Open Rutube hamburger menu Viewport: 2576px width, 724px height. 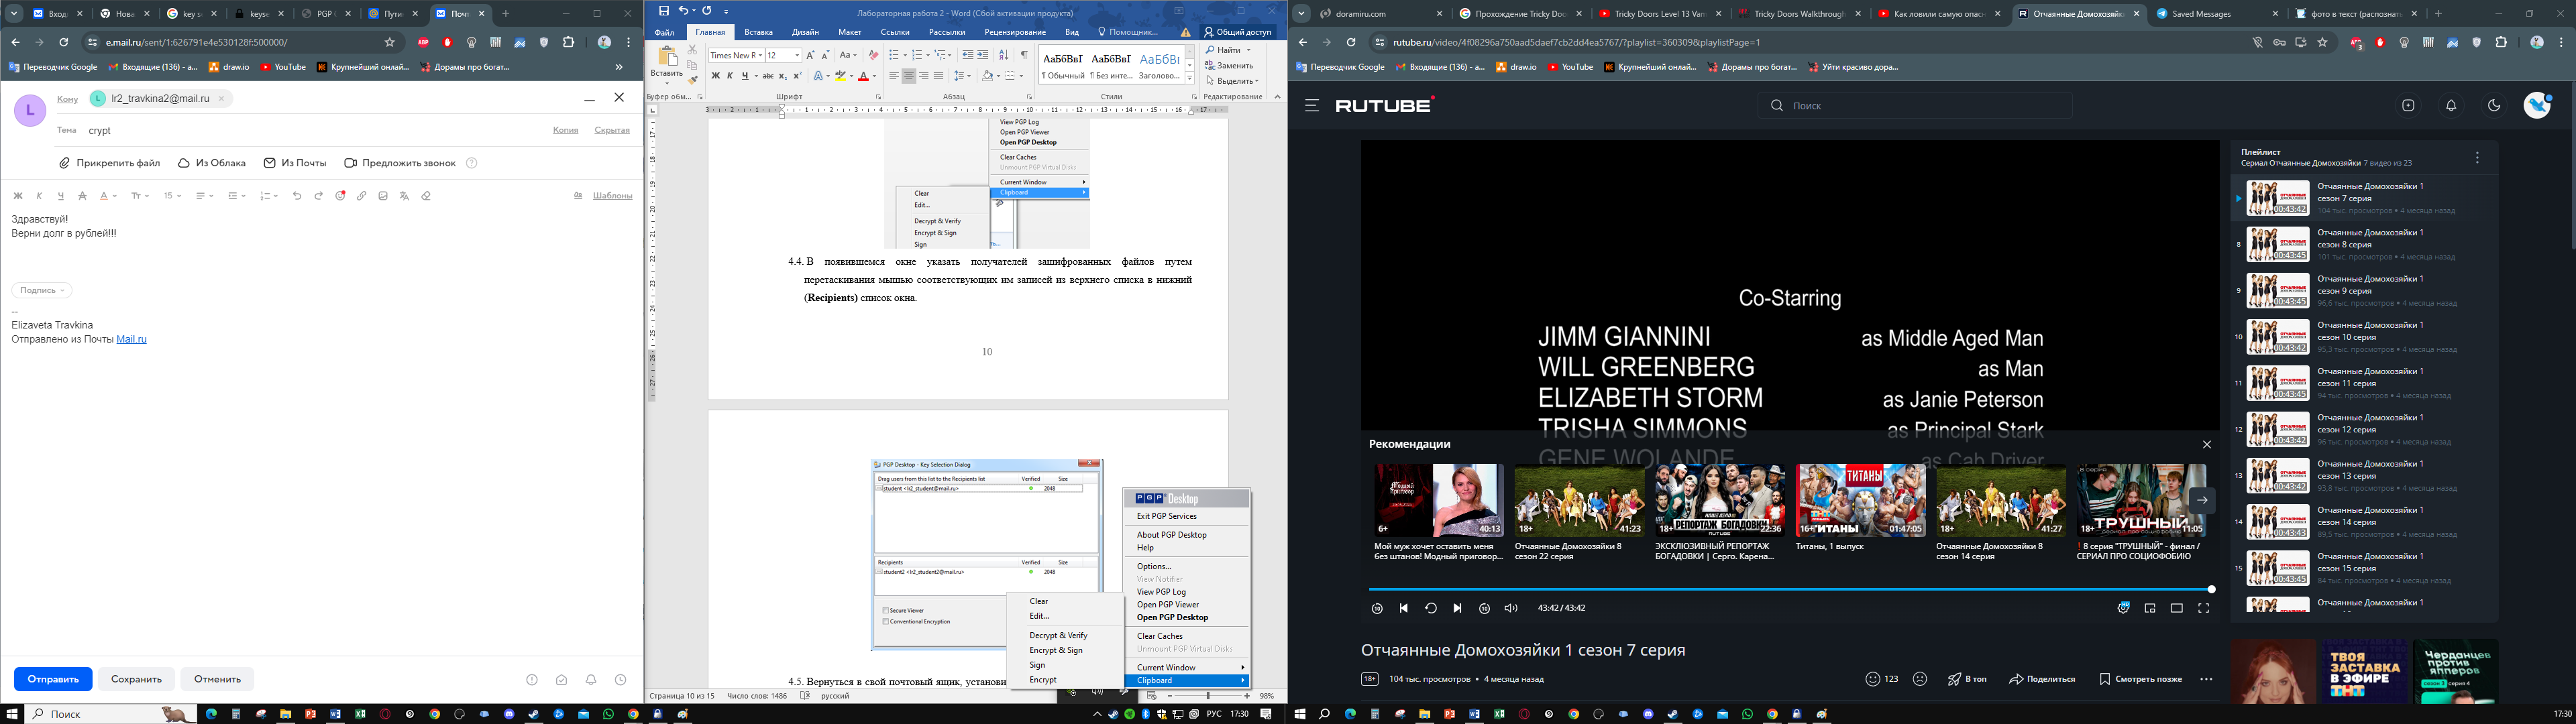pyautogui.click(x=1312, y=105)
